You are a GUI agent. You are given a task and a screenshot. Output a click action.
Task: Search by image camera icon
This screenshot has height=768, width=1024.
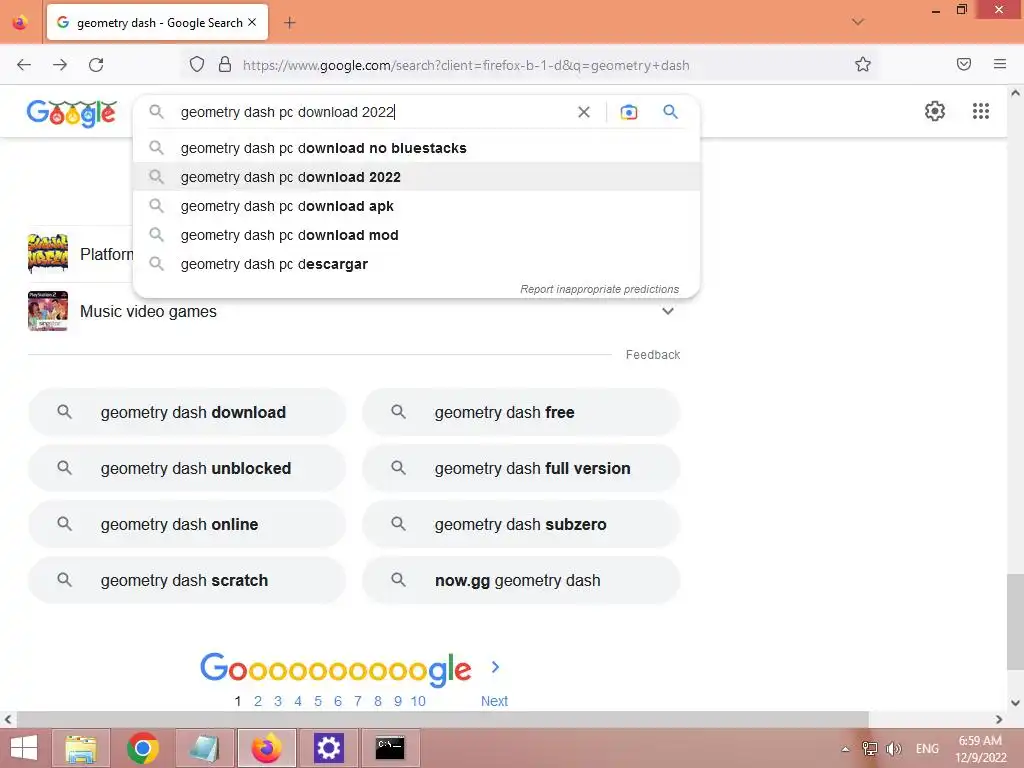[x=628, y=112]
